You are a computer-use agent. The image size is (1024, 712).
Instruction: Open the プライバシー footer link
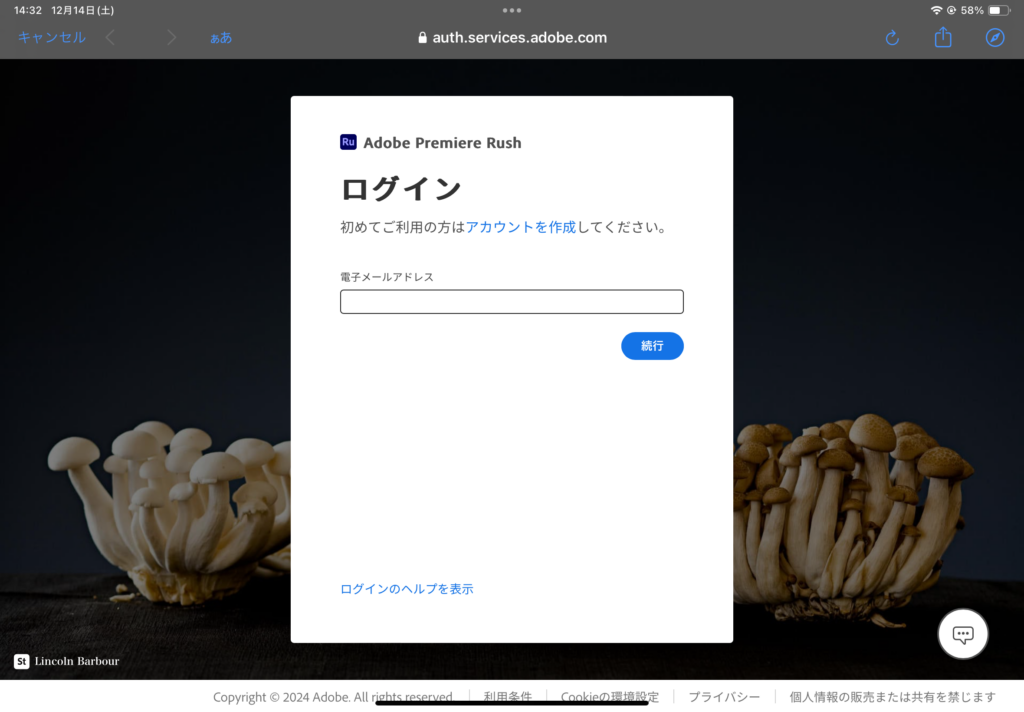tap(724, 697)
